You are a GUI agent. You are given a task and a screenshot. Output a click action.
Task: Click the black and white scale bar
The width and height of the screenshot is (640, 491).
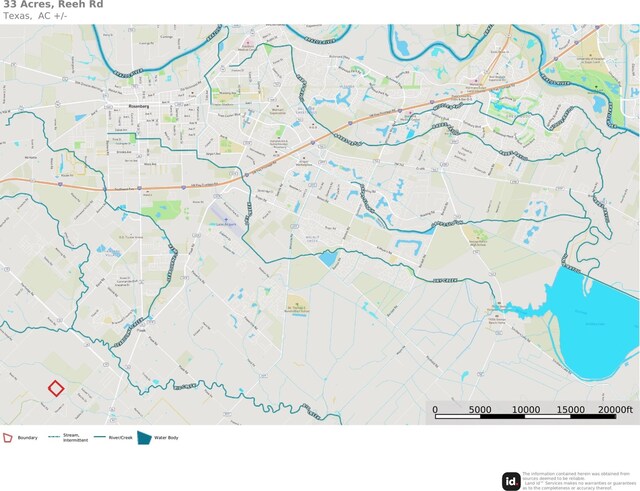tap(525, 417)
